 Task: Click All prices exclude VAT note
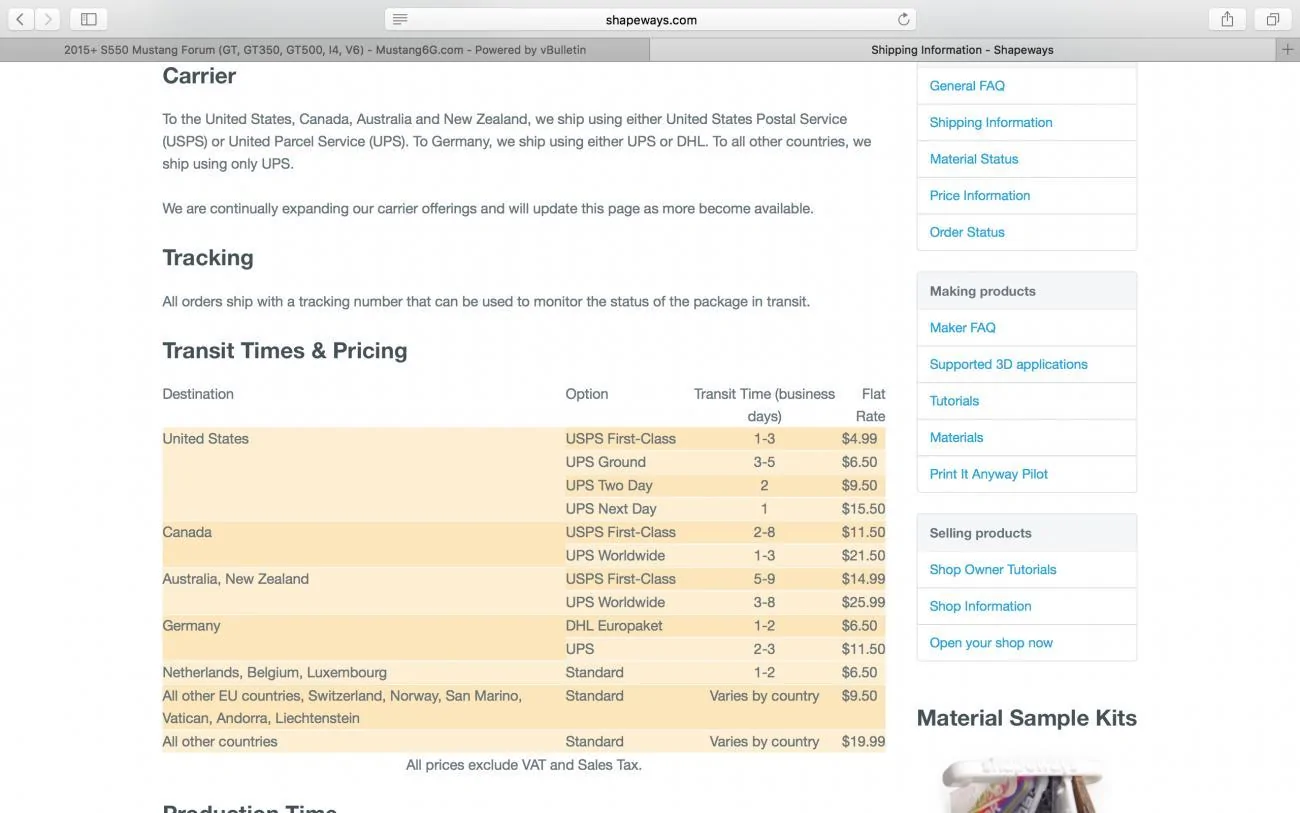(524, 765)
